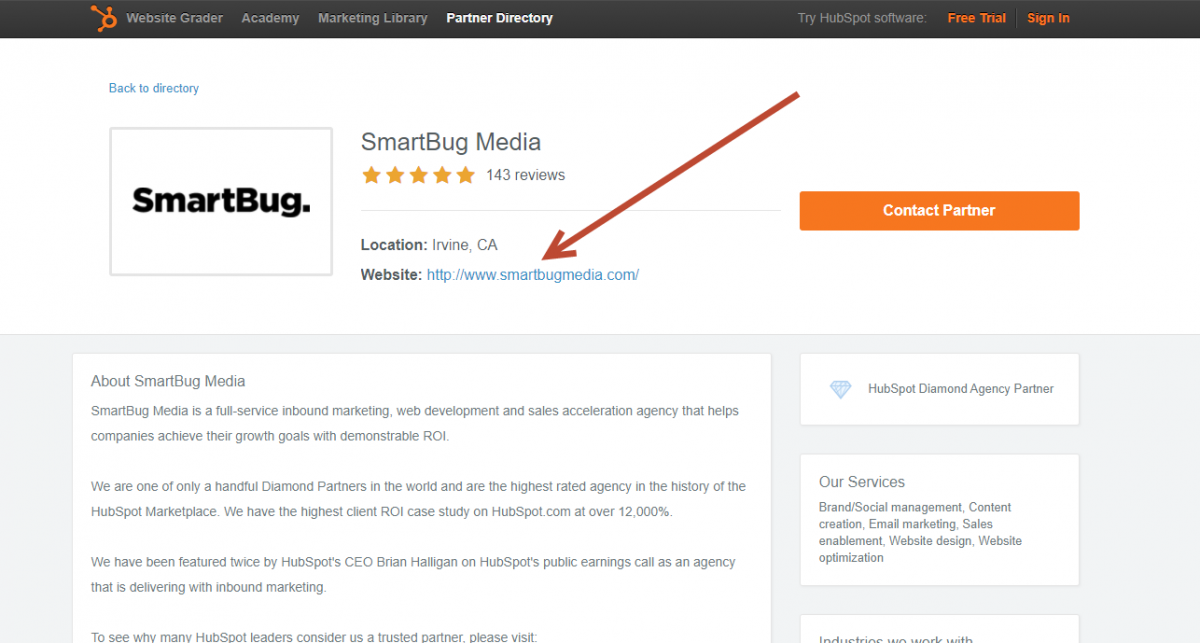This screenshot has width=1200, height=643.
Task: Go back via Back to directory link
Action: coord(154,88)
